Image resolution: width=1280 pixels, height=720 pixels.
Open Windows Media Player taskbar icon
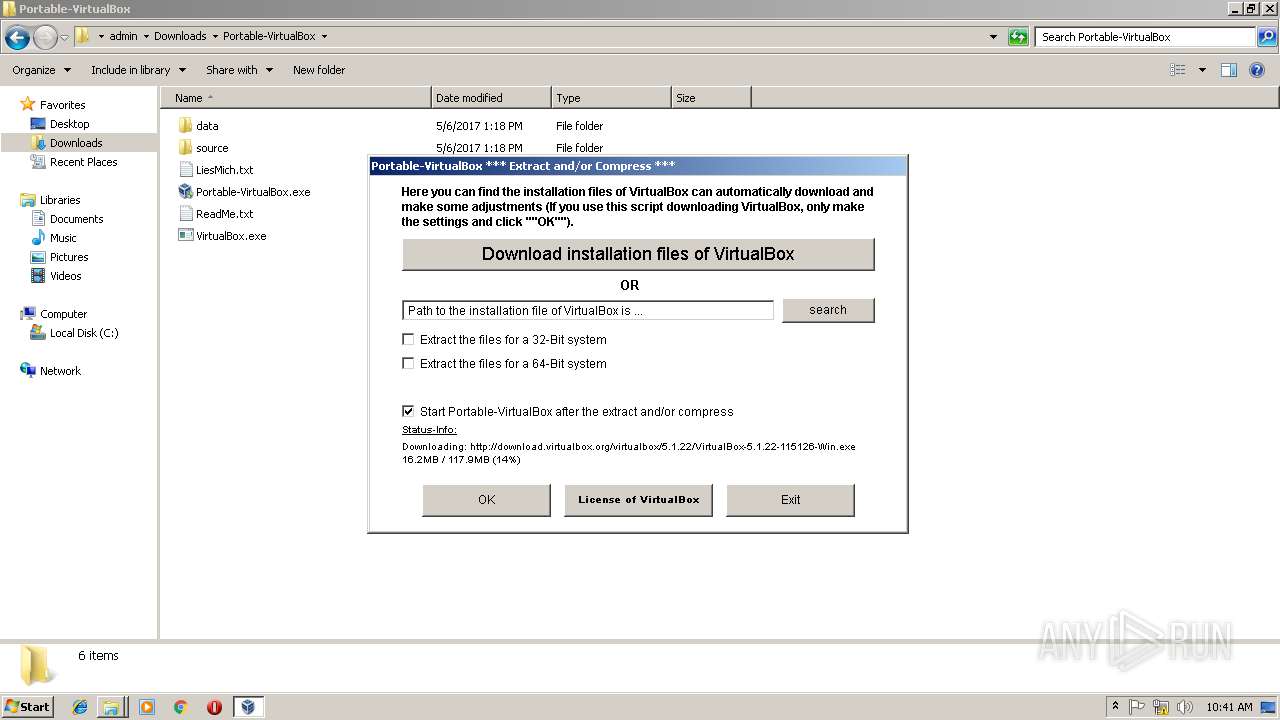147,707
